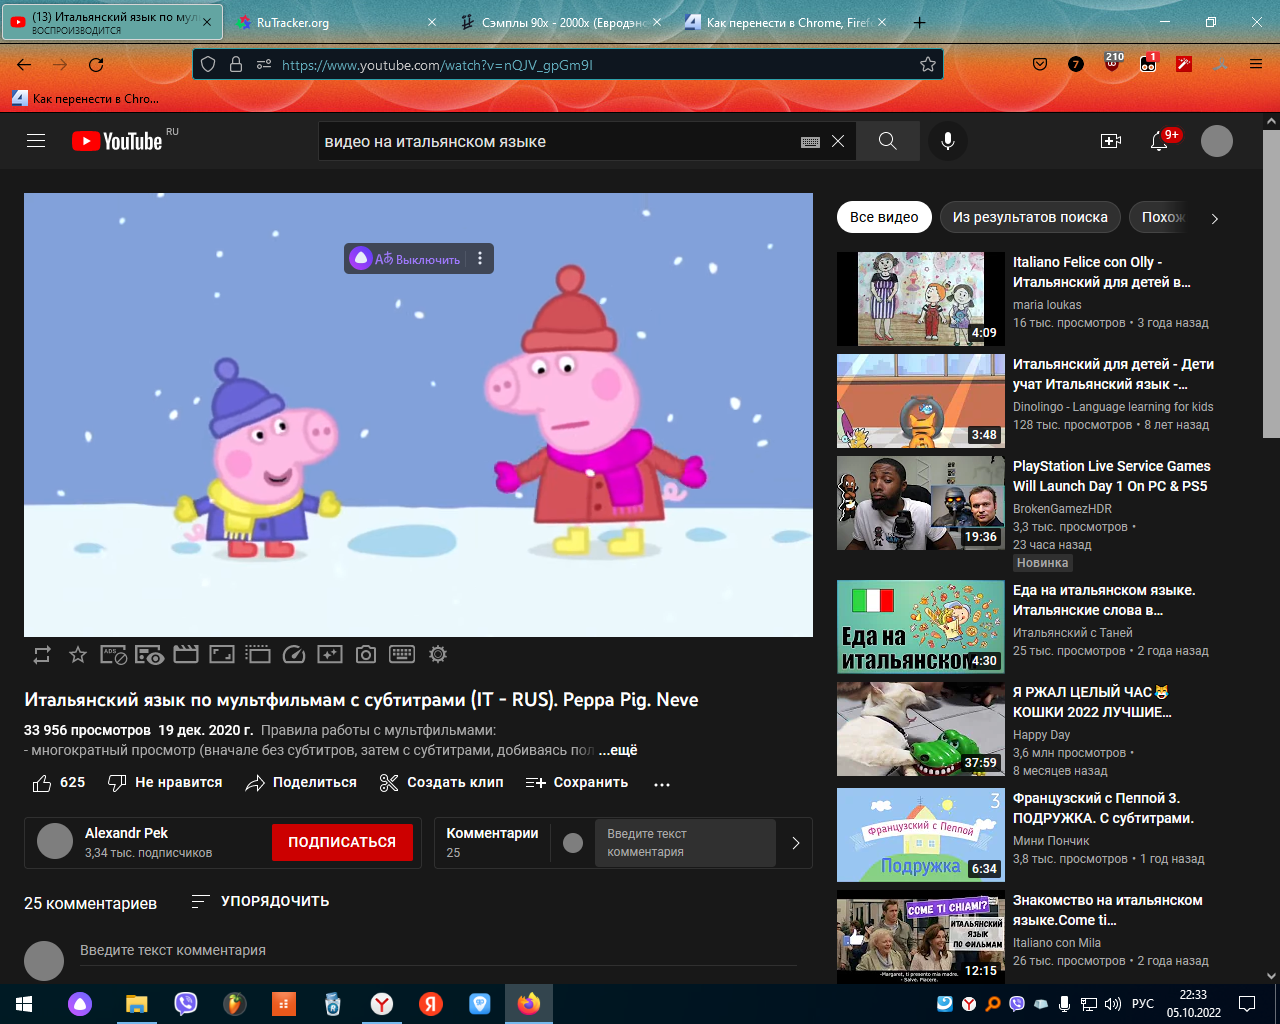The height and width of the screenshot is (1024, 1280).
Task: Click the Save to Pocket toolbar icon
Action: pos(1040,65)
